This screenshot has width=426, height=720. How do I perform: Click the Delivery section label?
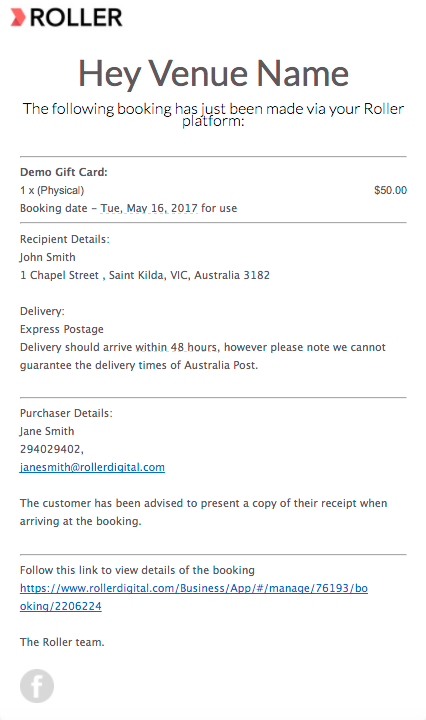(x=42, y=311)
